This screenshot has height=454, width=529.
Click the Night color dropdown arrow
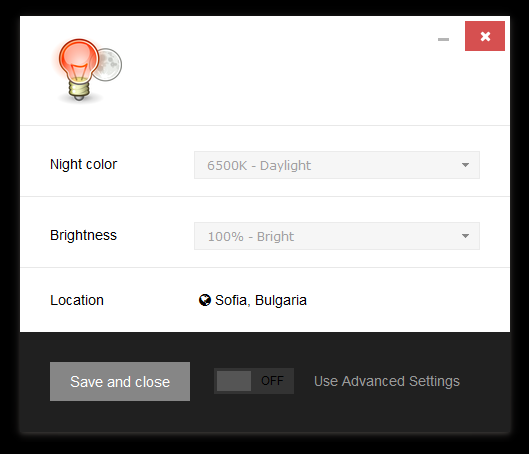click(466, 165)
